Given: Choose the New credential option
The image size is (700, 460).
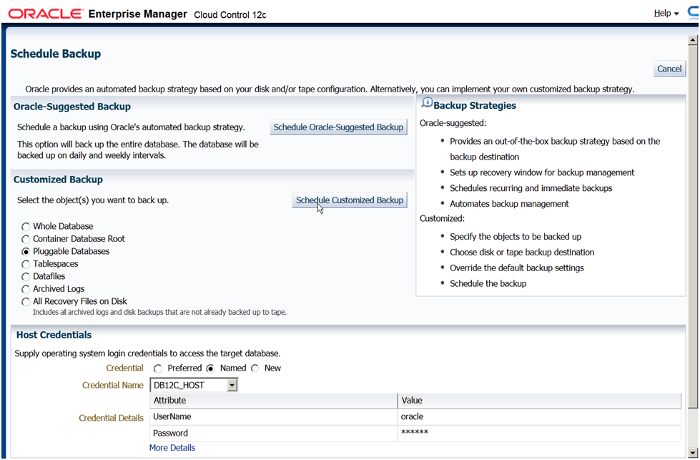Looking at the screenshot, I should (255, 368).
